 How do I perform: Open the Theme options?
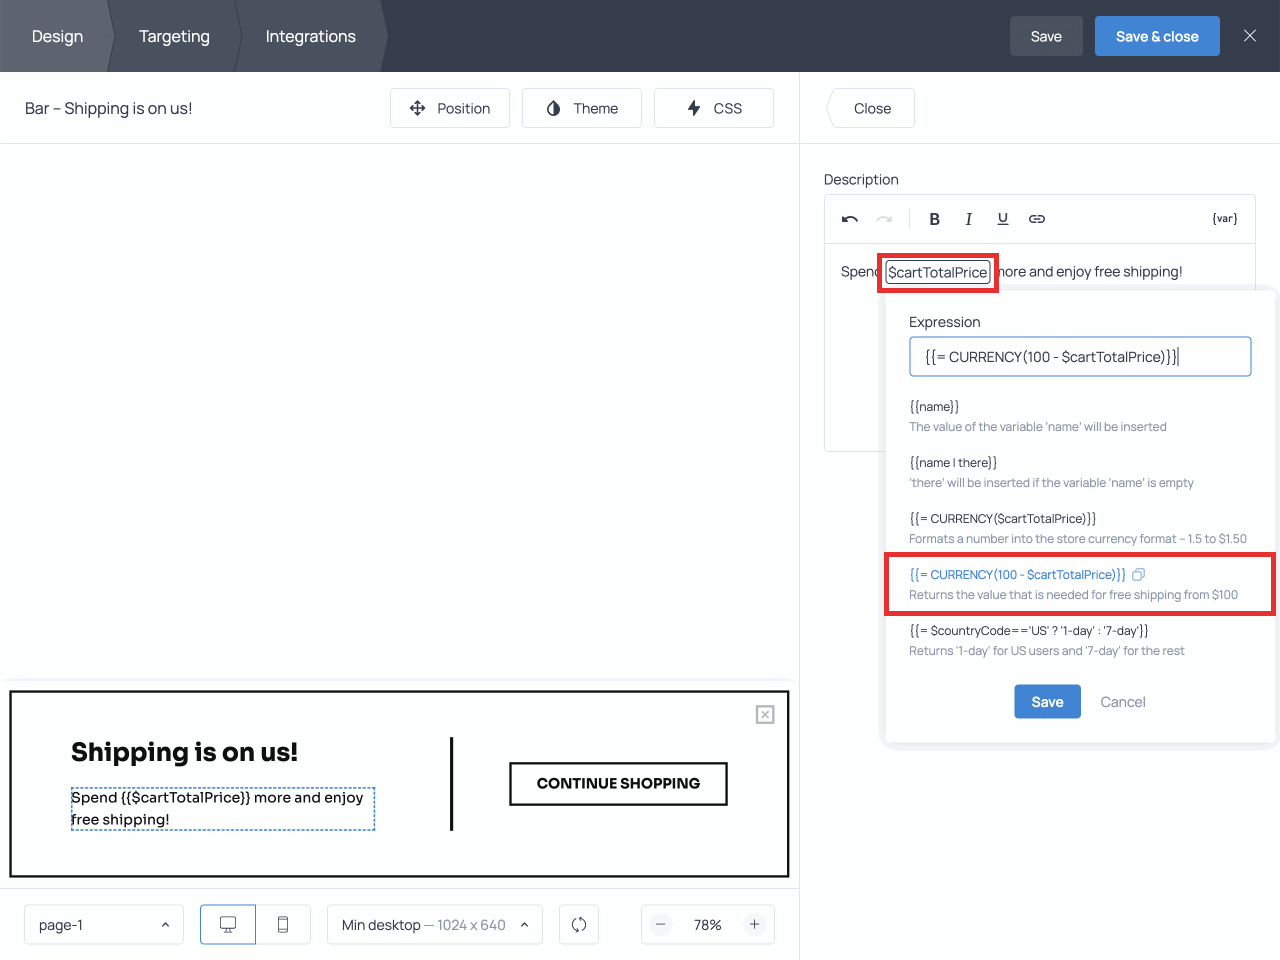pyautogui.click(x=582, y=108)
